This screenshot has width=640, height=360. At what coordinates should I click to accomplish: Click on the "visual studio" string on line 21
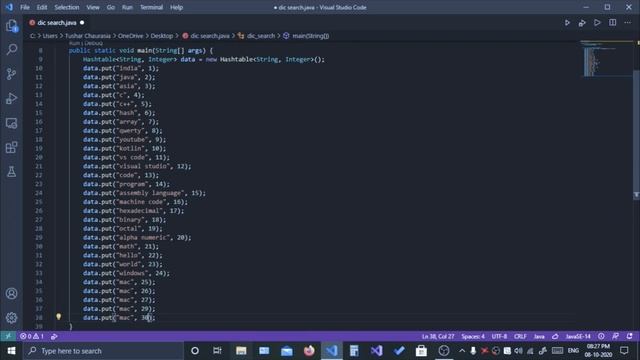(x=143, y=166)
